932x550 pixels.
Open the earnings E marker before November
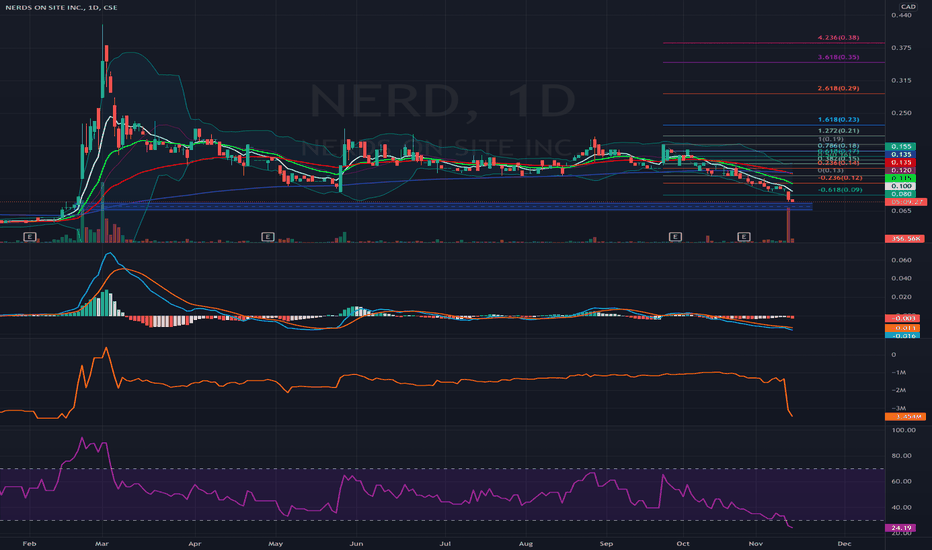(x=744, y=237)
